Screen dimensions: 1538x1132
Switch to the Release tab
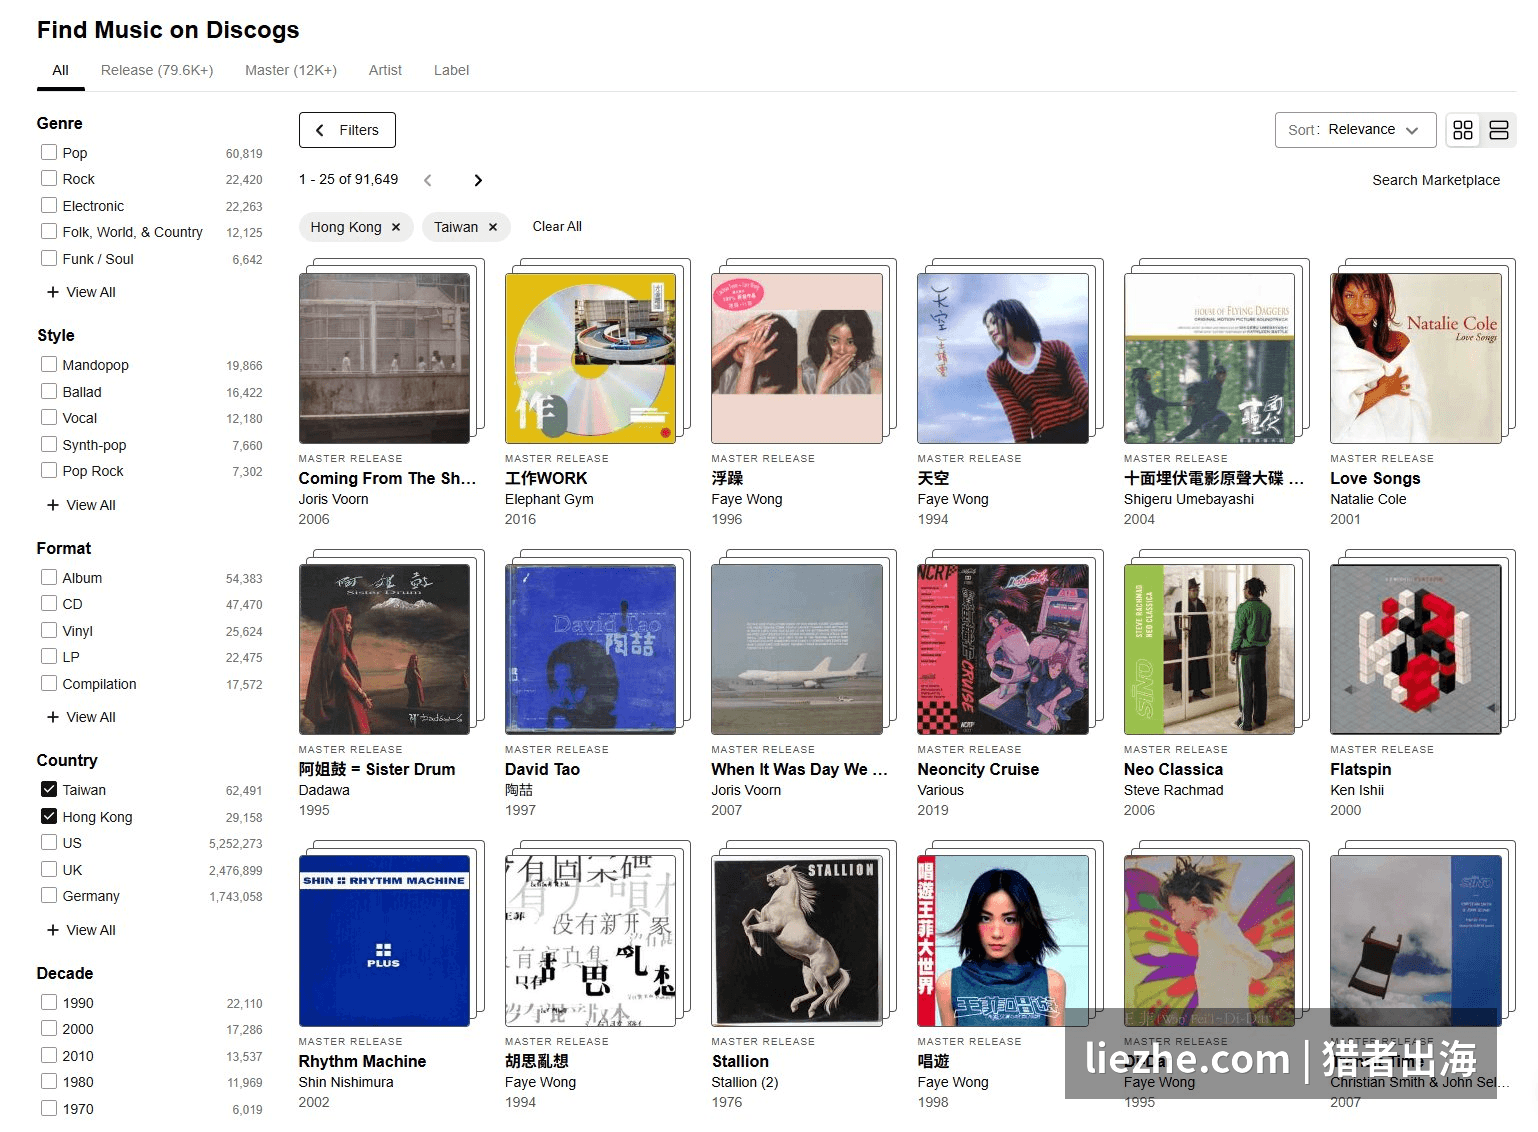pyautogui.click(x=157, y=70)
